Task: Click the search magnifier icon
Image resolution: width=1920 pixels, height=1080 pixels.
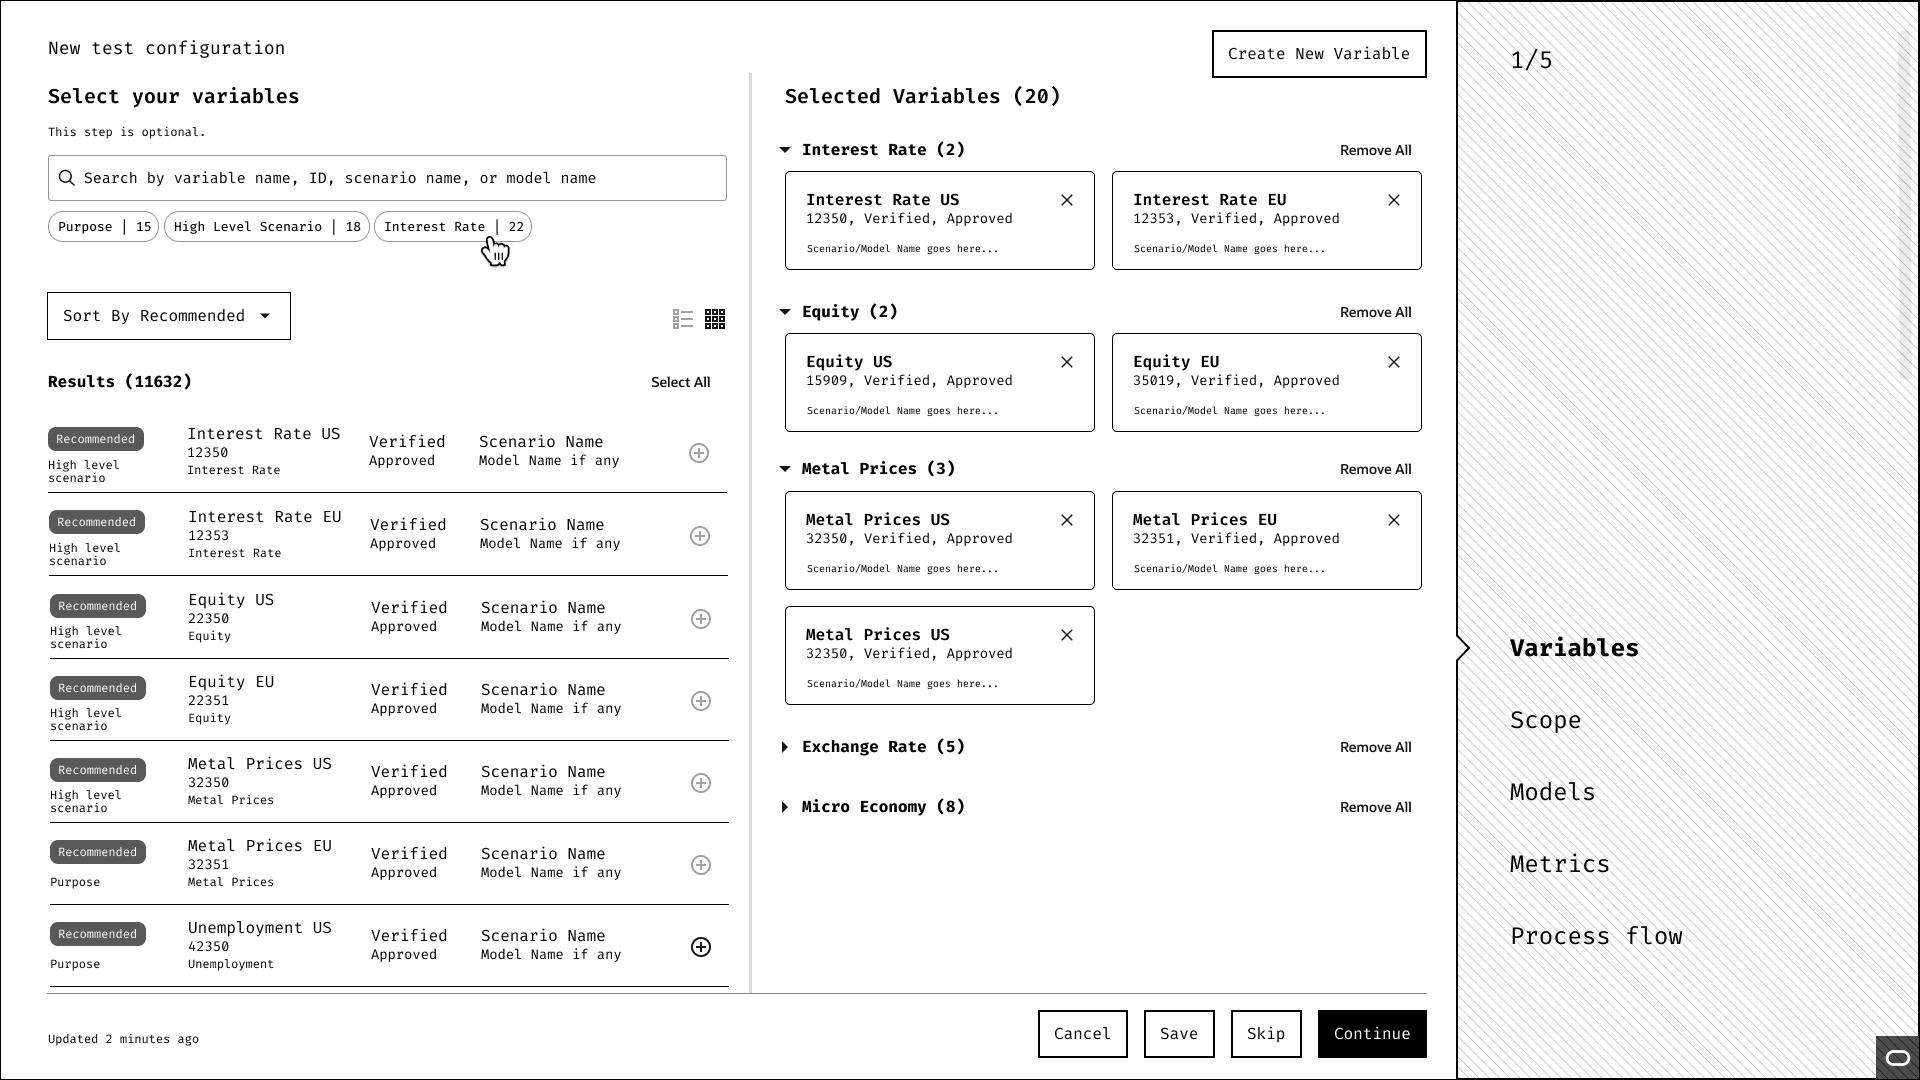Action: click(x=67, y=178)
